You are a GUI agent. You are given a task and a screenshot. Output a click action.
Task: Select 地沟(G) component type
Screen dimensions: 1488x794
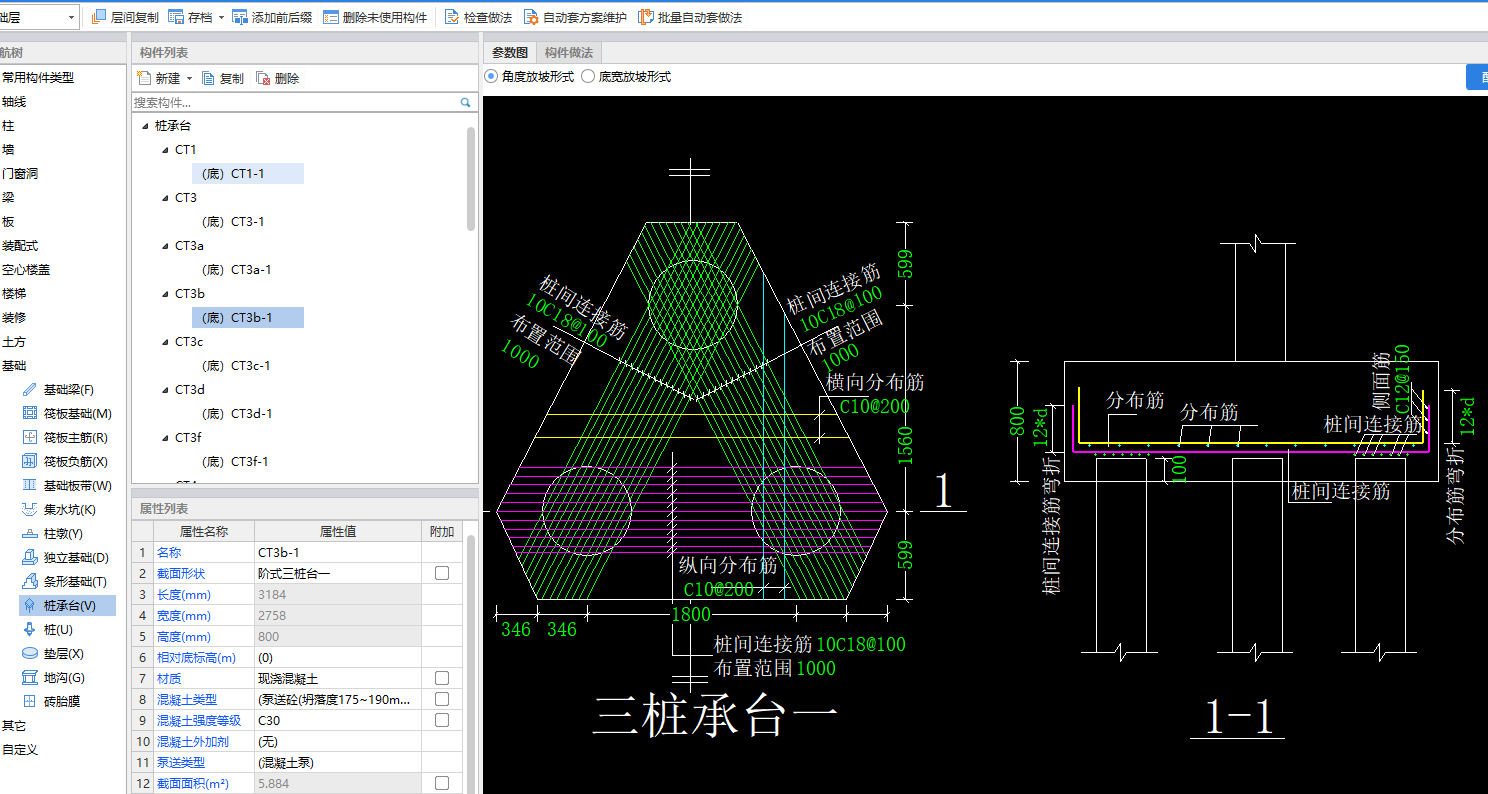pyautogui.click(x=52, y=677)
